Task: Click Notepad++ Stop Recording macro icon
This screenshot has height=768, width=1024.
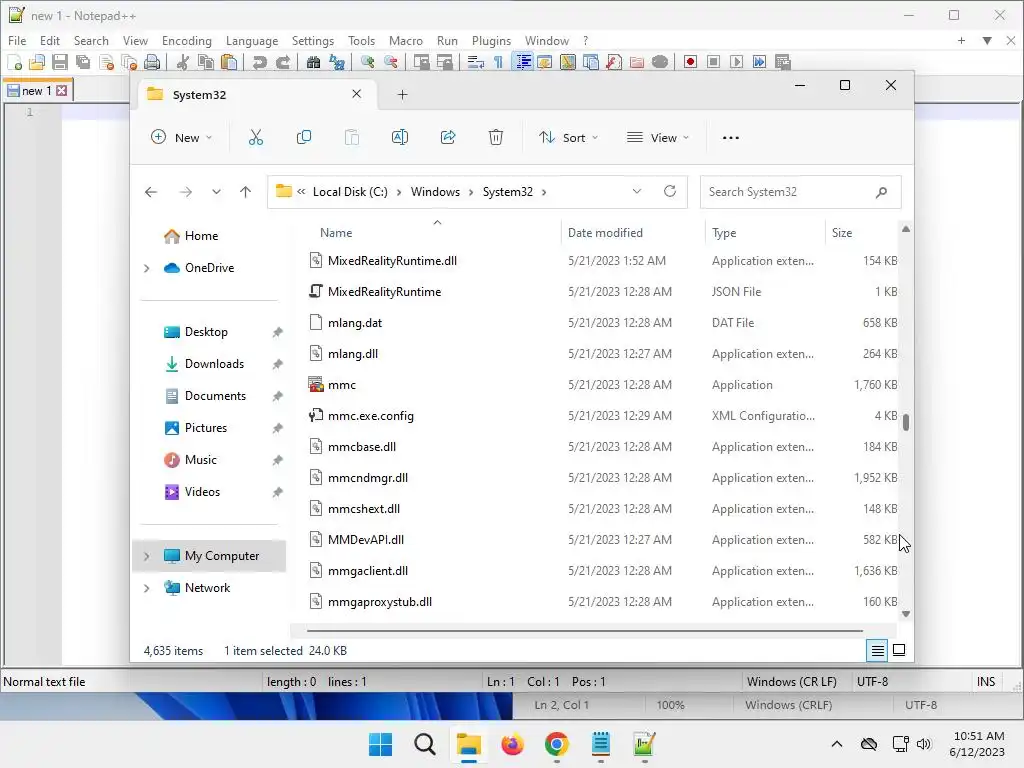Action: click(713, 62)
